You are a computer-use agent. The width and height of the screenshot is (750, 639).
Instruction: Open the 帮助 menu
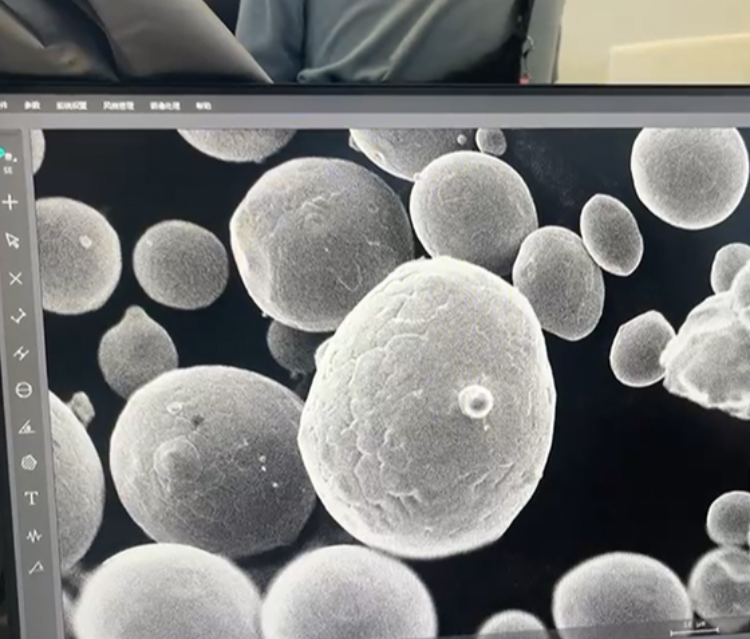[x=203, y=106]
